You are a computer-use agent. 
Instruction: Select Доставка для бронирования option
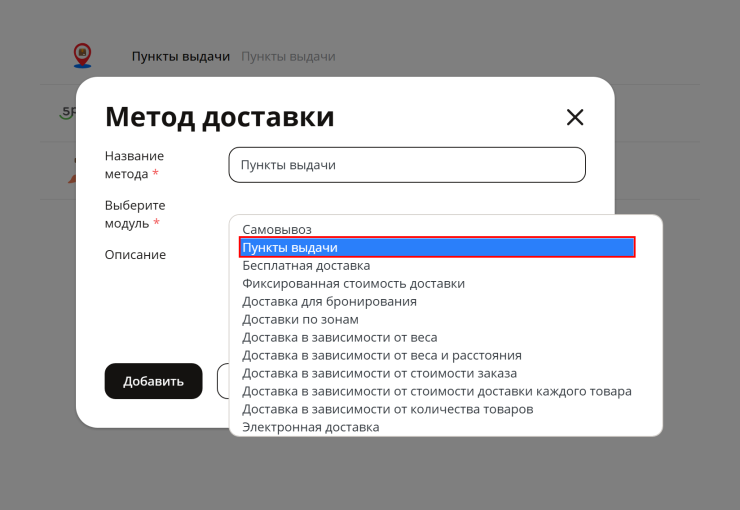tap(437, 301)
